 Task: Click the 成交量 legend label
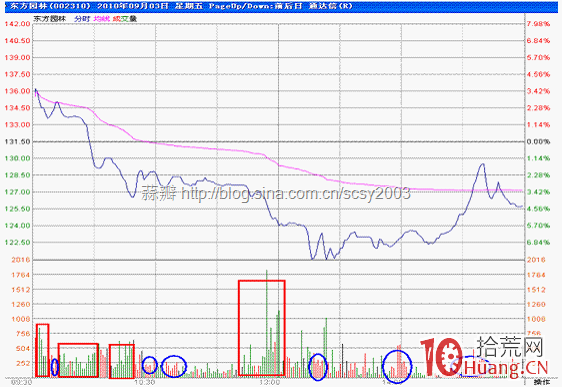pyautogui.click(x=125, y=19)
